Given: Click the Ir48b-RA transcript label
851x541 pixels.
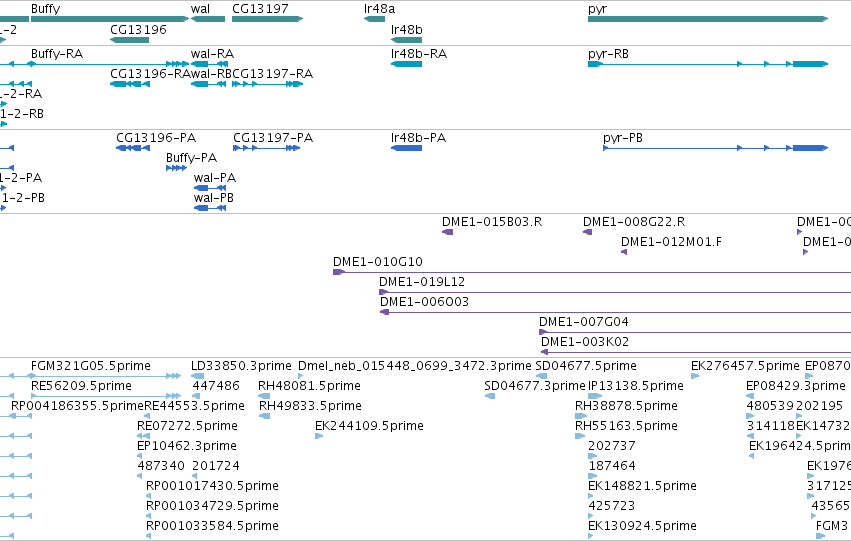Looking at the screenshot, I should coord(418,54).
